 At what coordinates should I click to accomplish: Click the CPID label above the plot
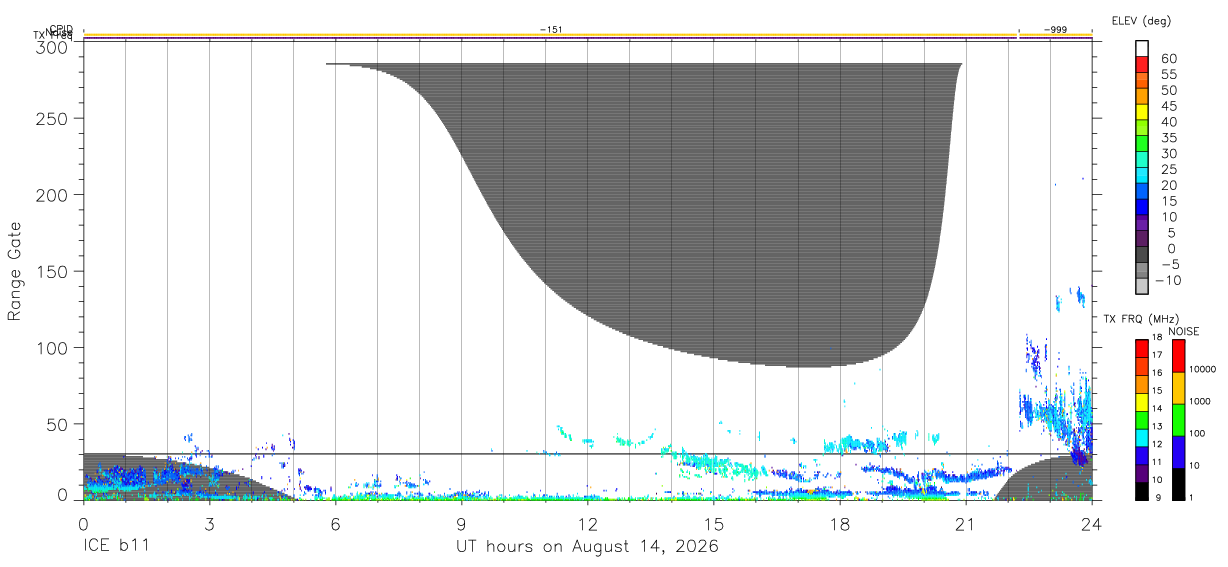61,29
